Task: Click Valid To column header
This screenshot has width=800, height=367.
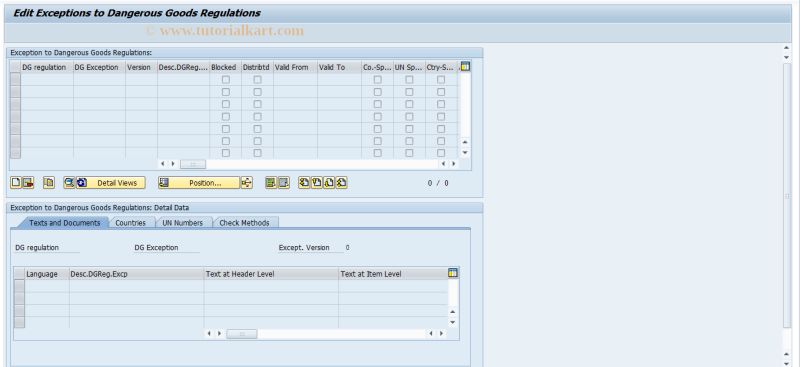Action: [339, 67]
